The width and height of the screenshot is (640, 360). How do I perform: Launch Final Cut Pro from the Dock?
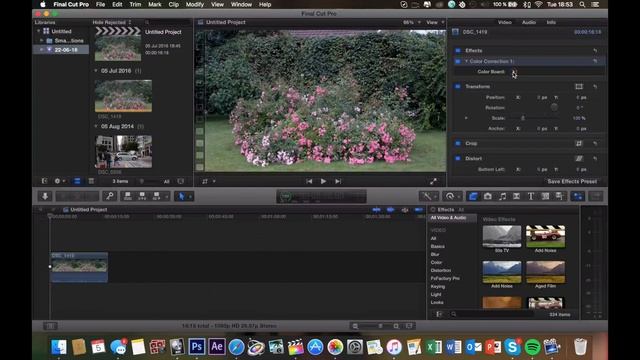click(296, 347)
